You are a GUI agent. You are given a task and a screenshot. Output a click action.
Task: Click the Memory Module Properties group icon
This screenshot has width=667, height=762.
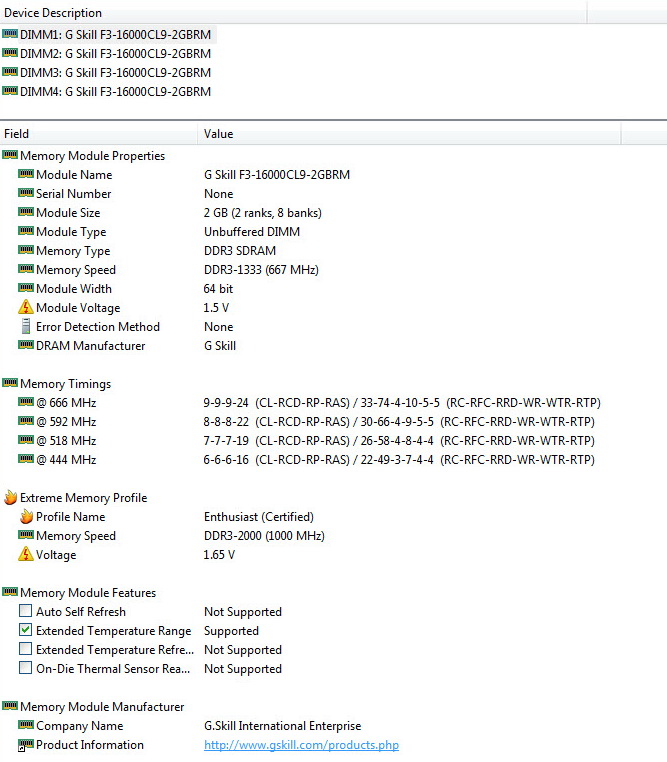coord(10,155)
